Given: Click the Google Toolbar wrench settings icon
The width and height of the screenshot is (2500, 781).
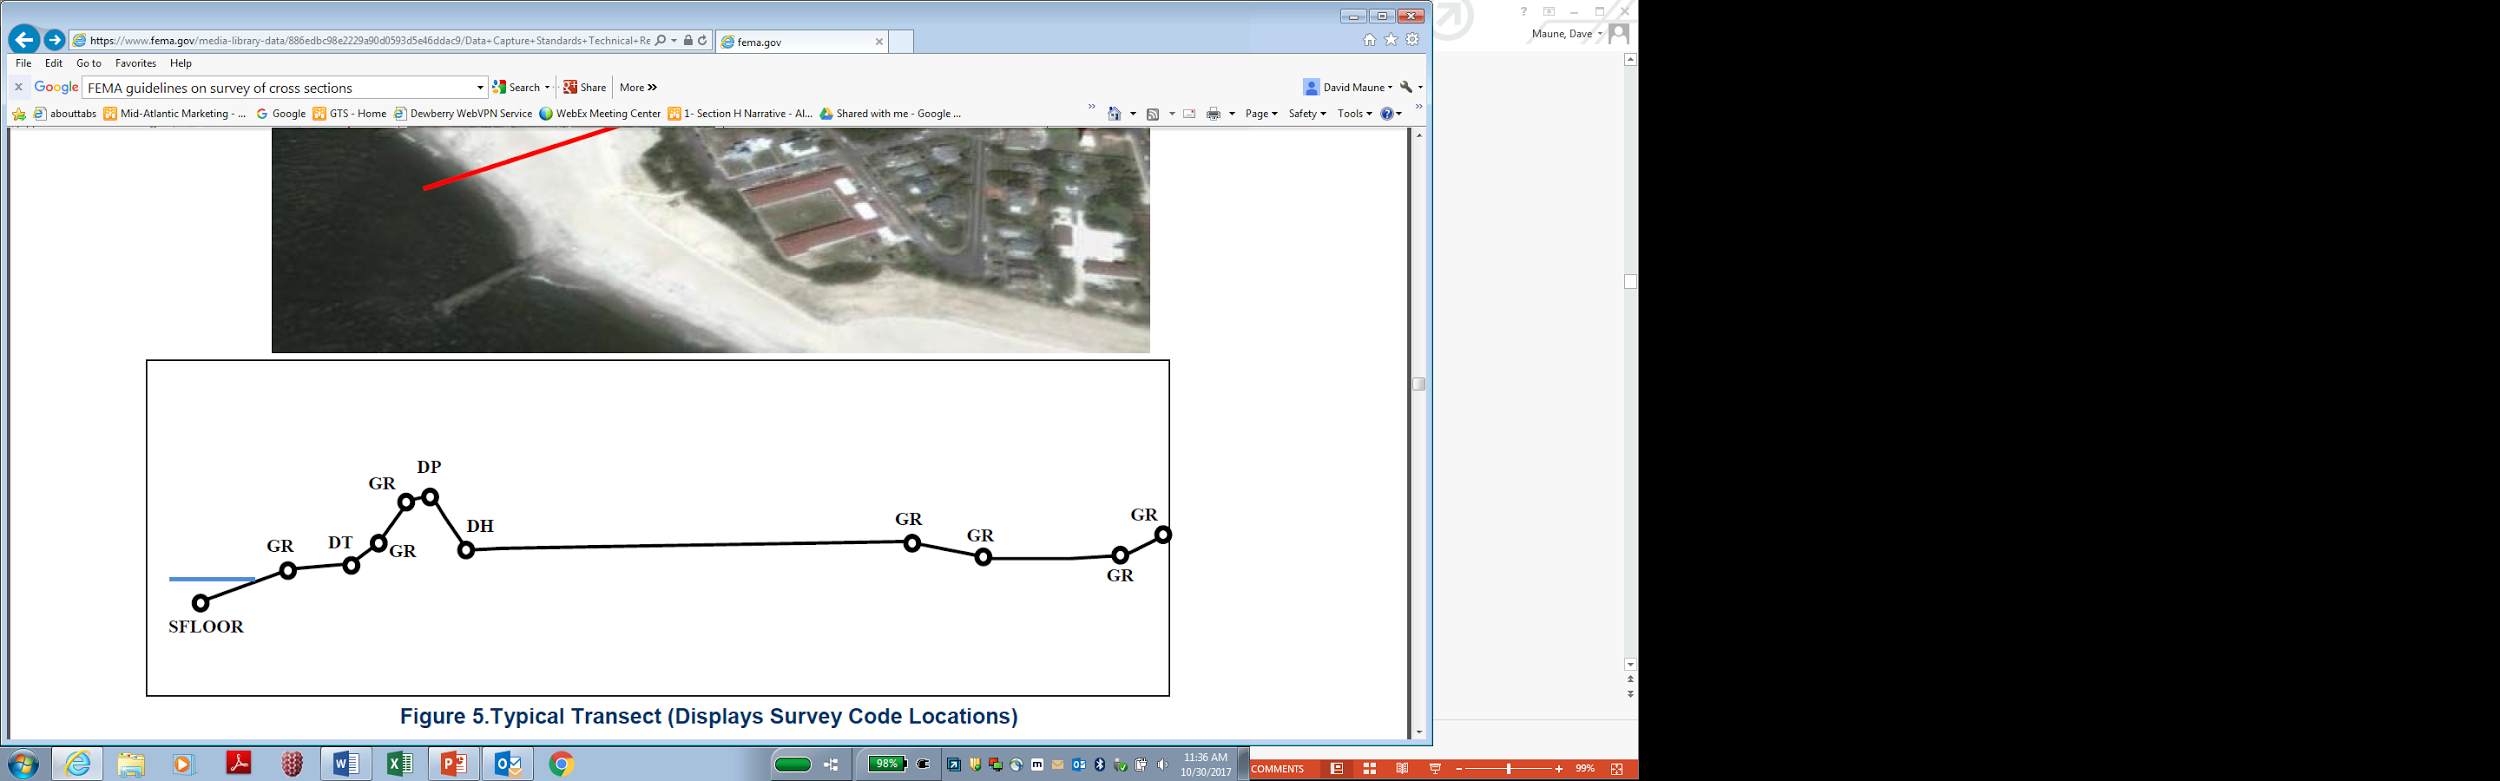Looking at the screenshot, I should (x=1406, y=87).
